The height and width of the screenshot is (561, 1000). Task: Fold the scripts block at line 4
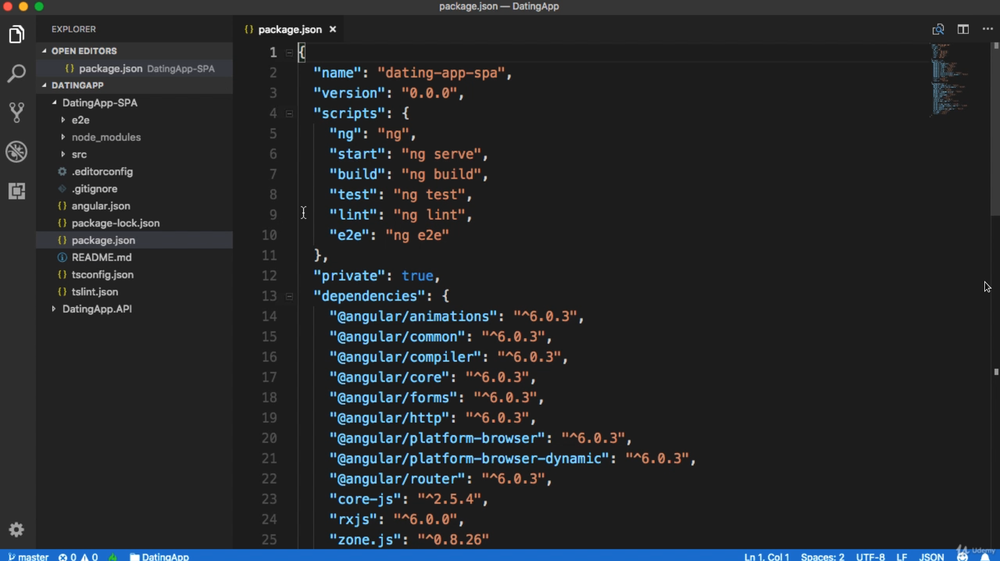tap(289, 113)
